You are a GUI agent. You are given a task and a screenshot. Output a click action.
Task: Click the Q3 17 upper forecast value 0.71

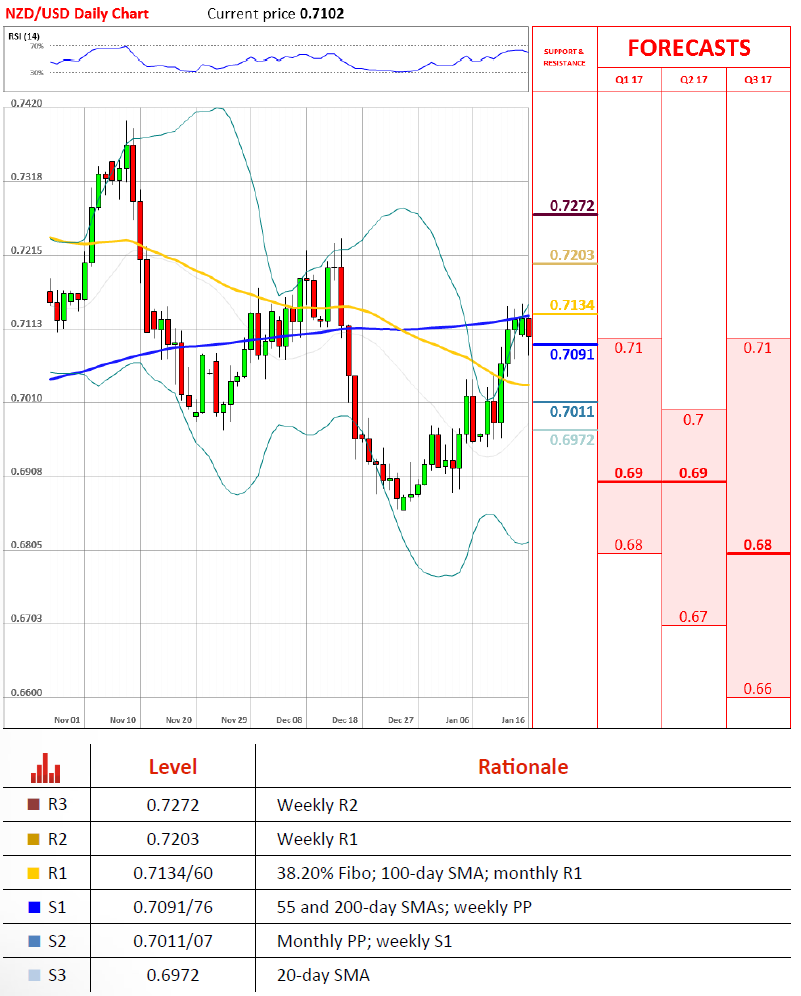757,348
